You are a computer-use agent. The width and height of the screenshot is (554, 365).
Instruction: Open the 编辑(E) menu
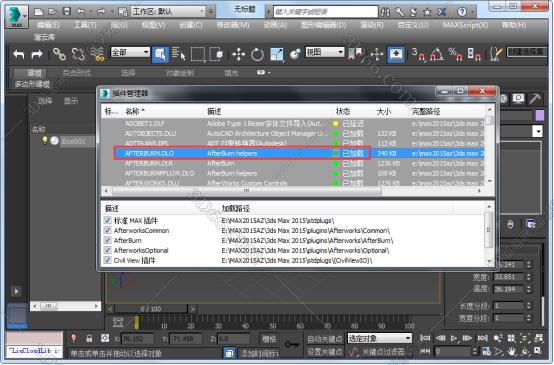[x=48, y=25]
